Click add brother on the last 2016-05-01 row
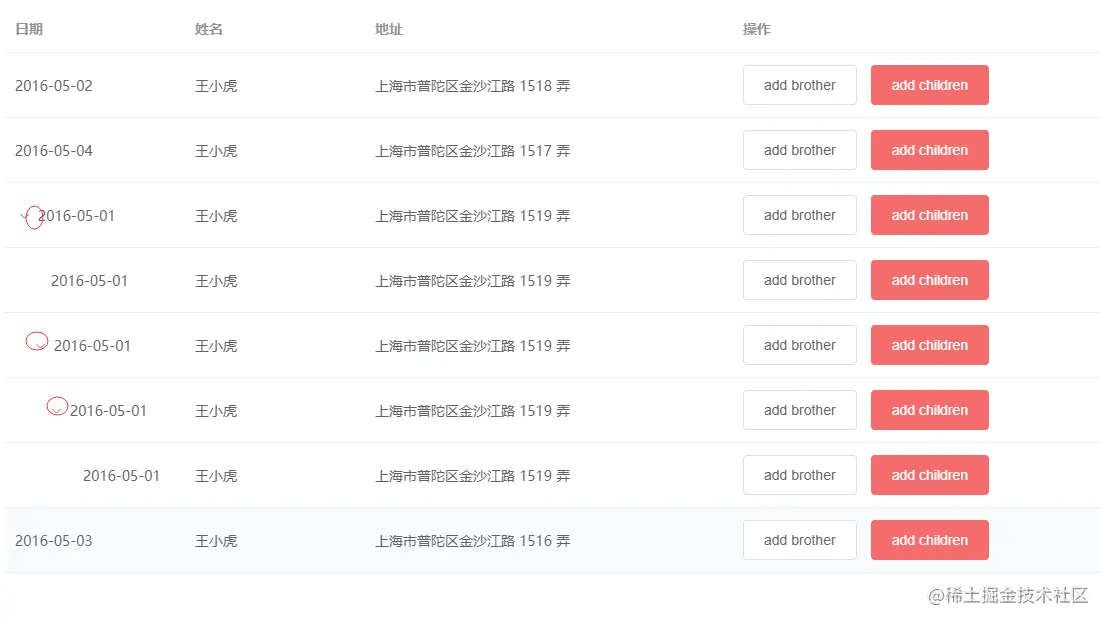This screenshot has width=1108, height=625. click(x=799, y=475)
